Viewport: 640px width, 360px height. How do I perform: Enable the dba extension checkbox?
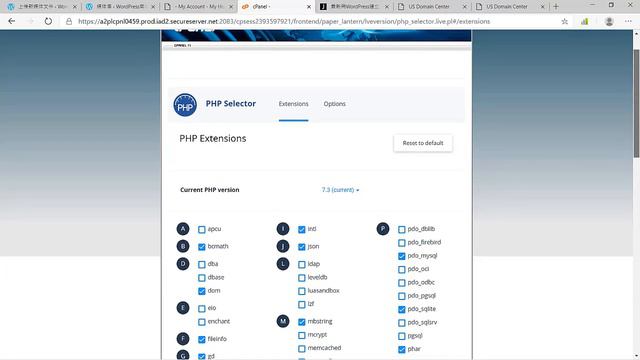point(202,264)
